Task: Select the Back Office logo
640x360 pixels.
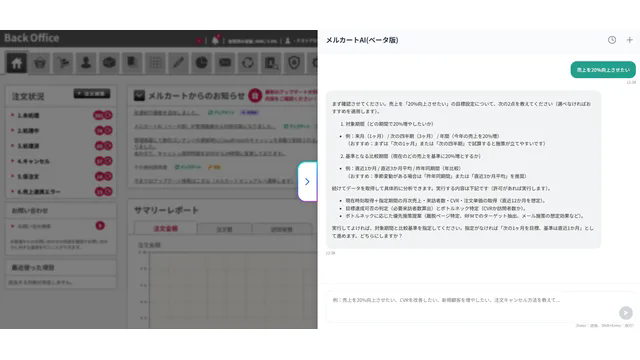Action: click(31, 38)
